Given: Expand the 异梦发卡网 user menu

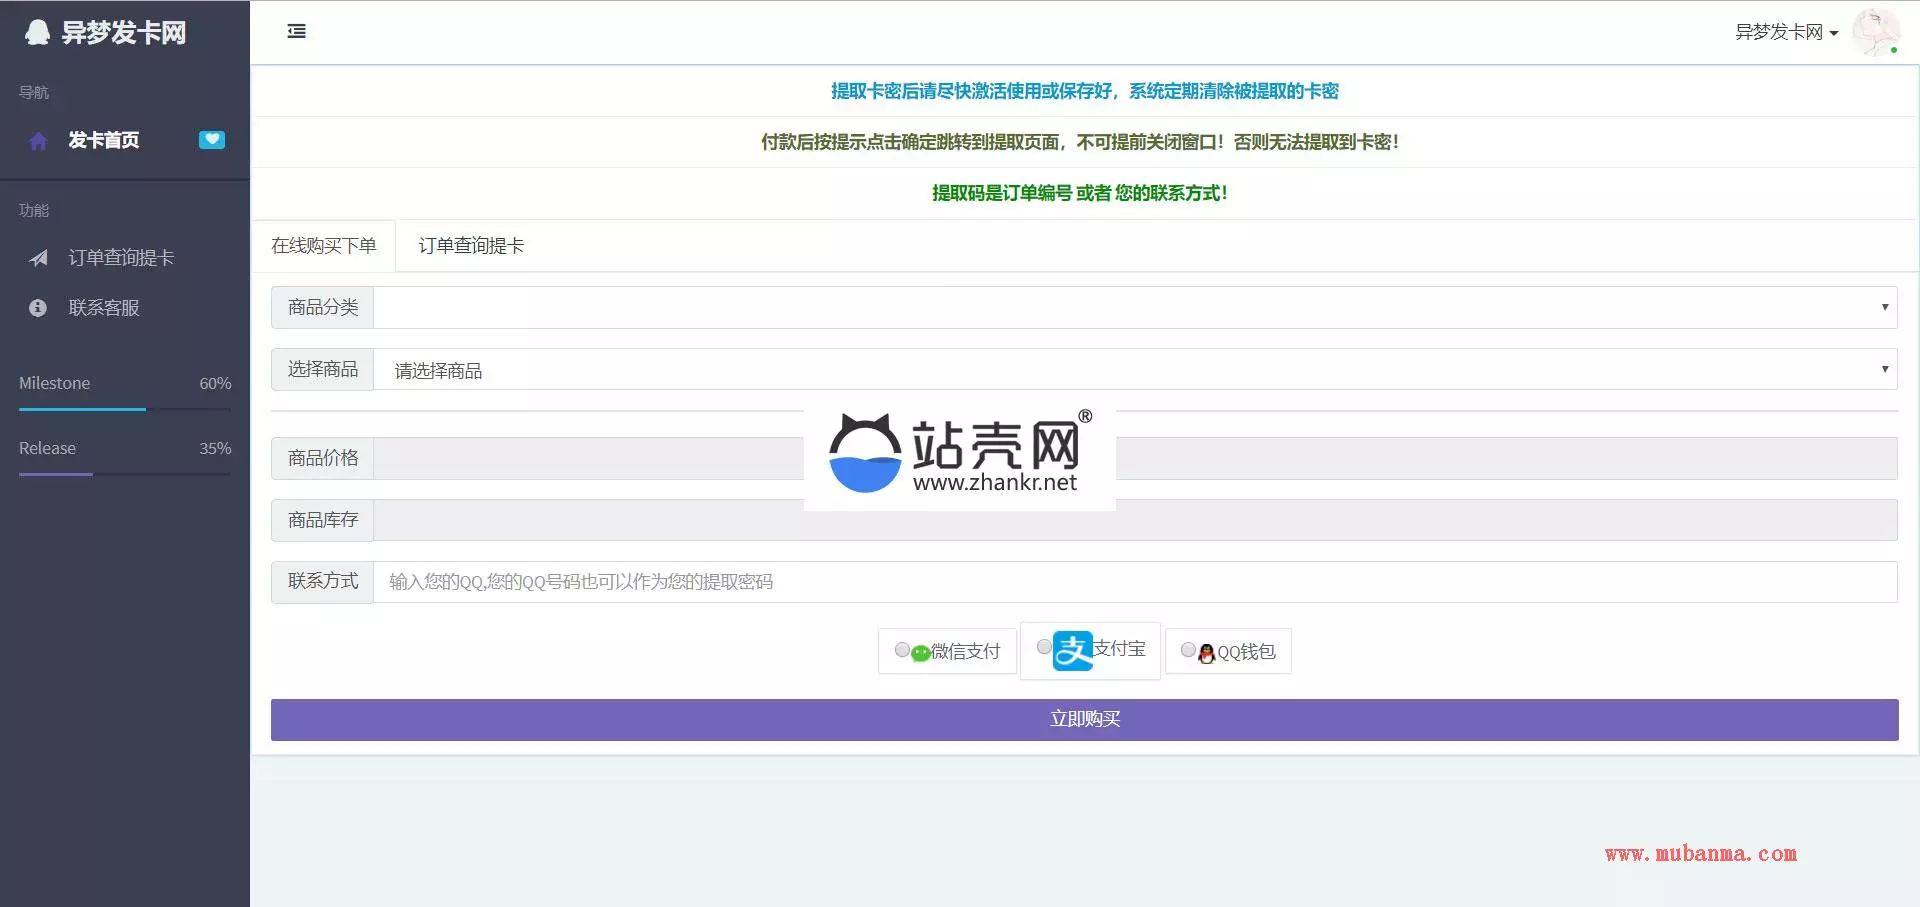Looking at the screenshot, I should click(x=1786, y=32).
